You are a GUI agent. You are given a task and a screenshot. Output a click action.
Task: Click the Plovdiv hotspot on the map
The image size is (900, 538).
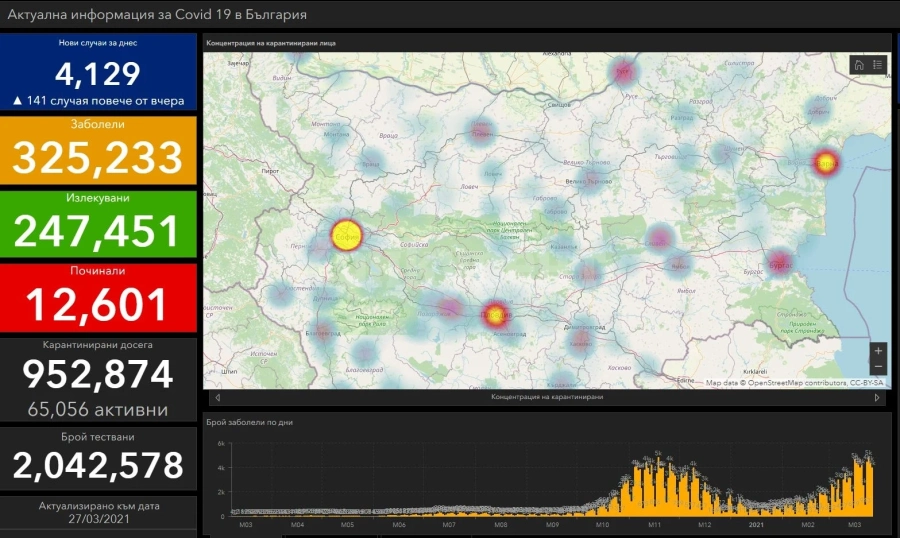click(495, 315)
